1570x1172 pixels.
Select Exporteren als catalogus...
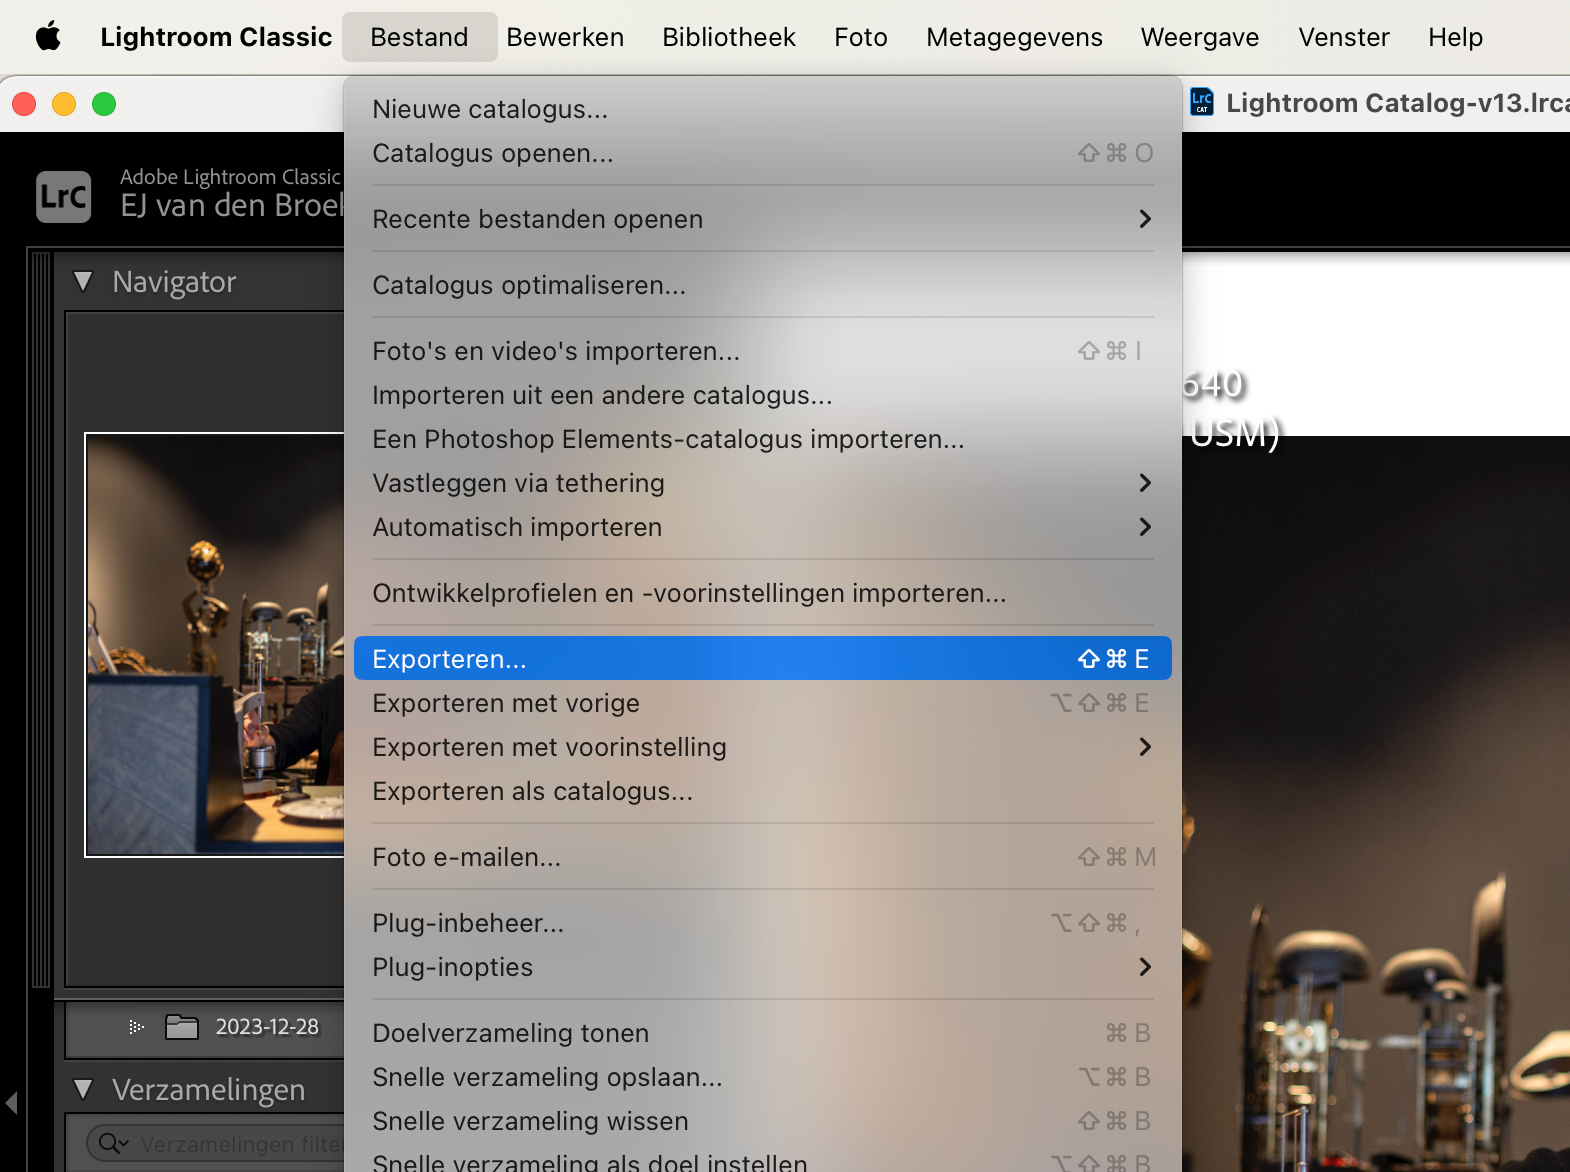[762, 791]
